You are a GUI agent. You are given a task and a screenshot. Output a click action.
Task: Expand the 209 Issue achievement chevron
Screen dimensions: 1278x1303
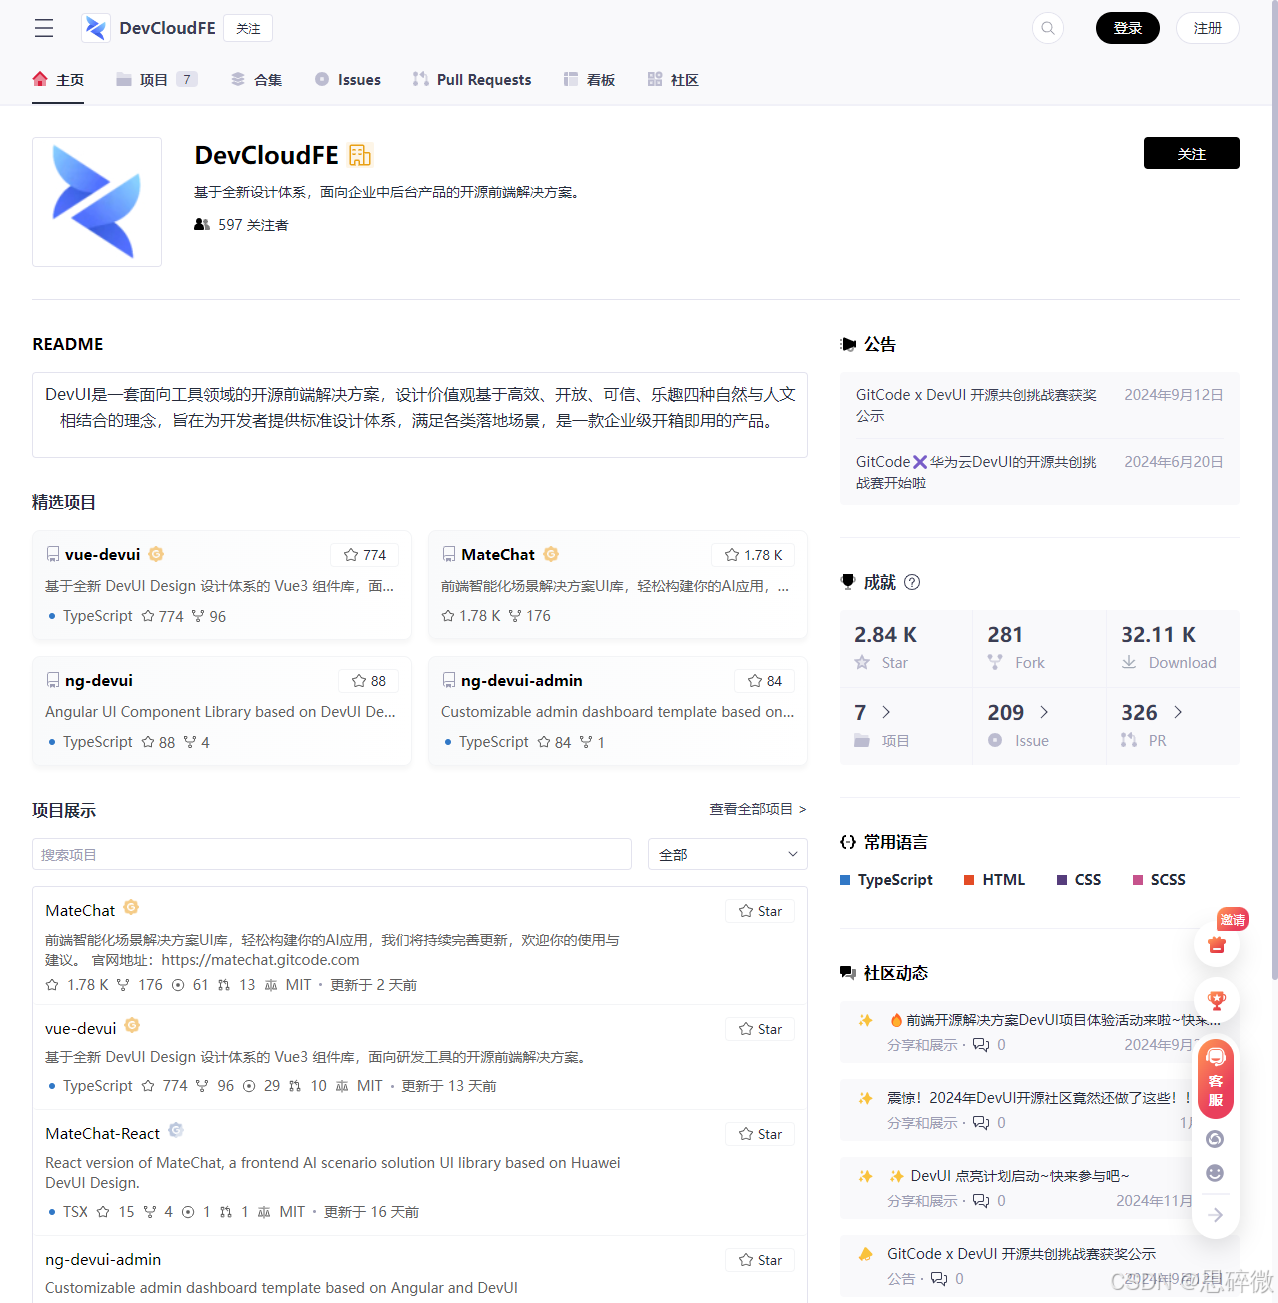click(1044, 712)
